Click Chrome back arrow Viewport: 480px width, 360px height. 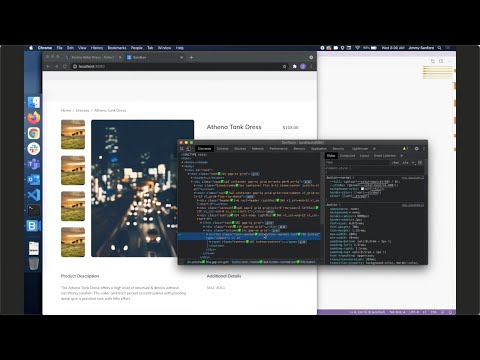(48, 66)
